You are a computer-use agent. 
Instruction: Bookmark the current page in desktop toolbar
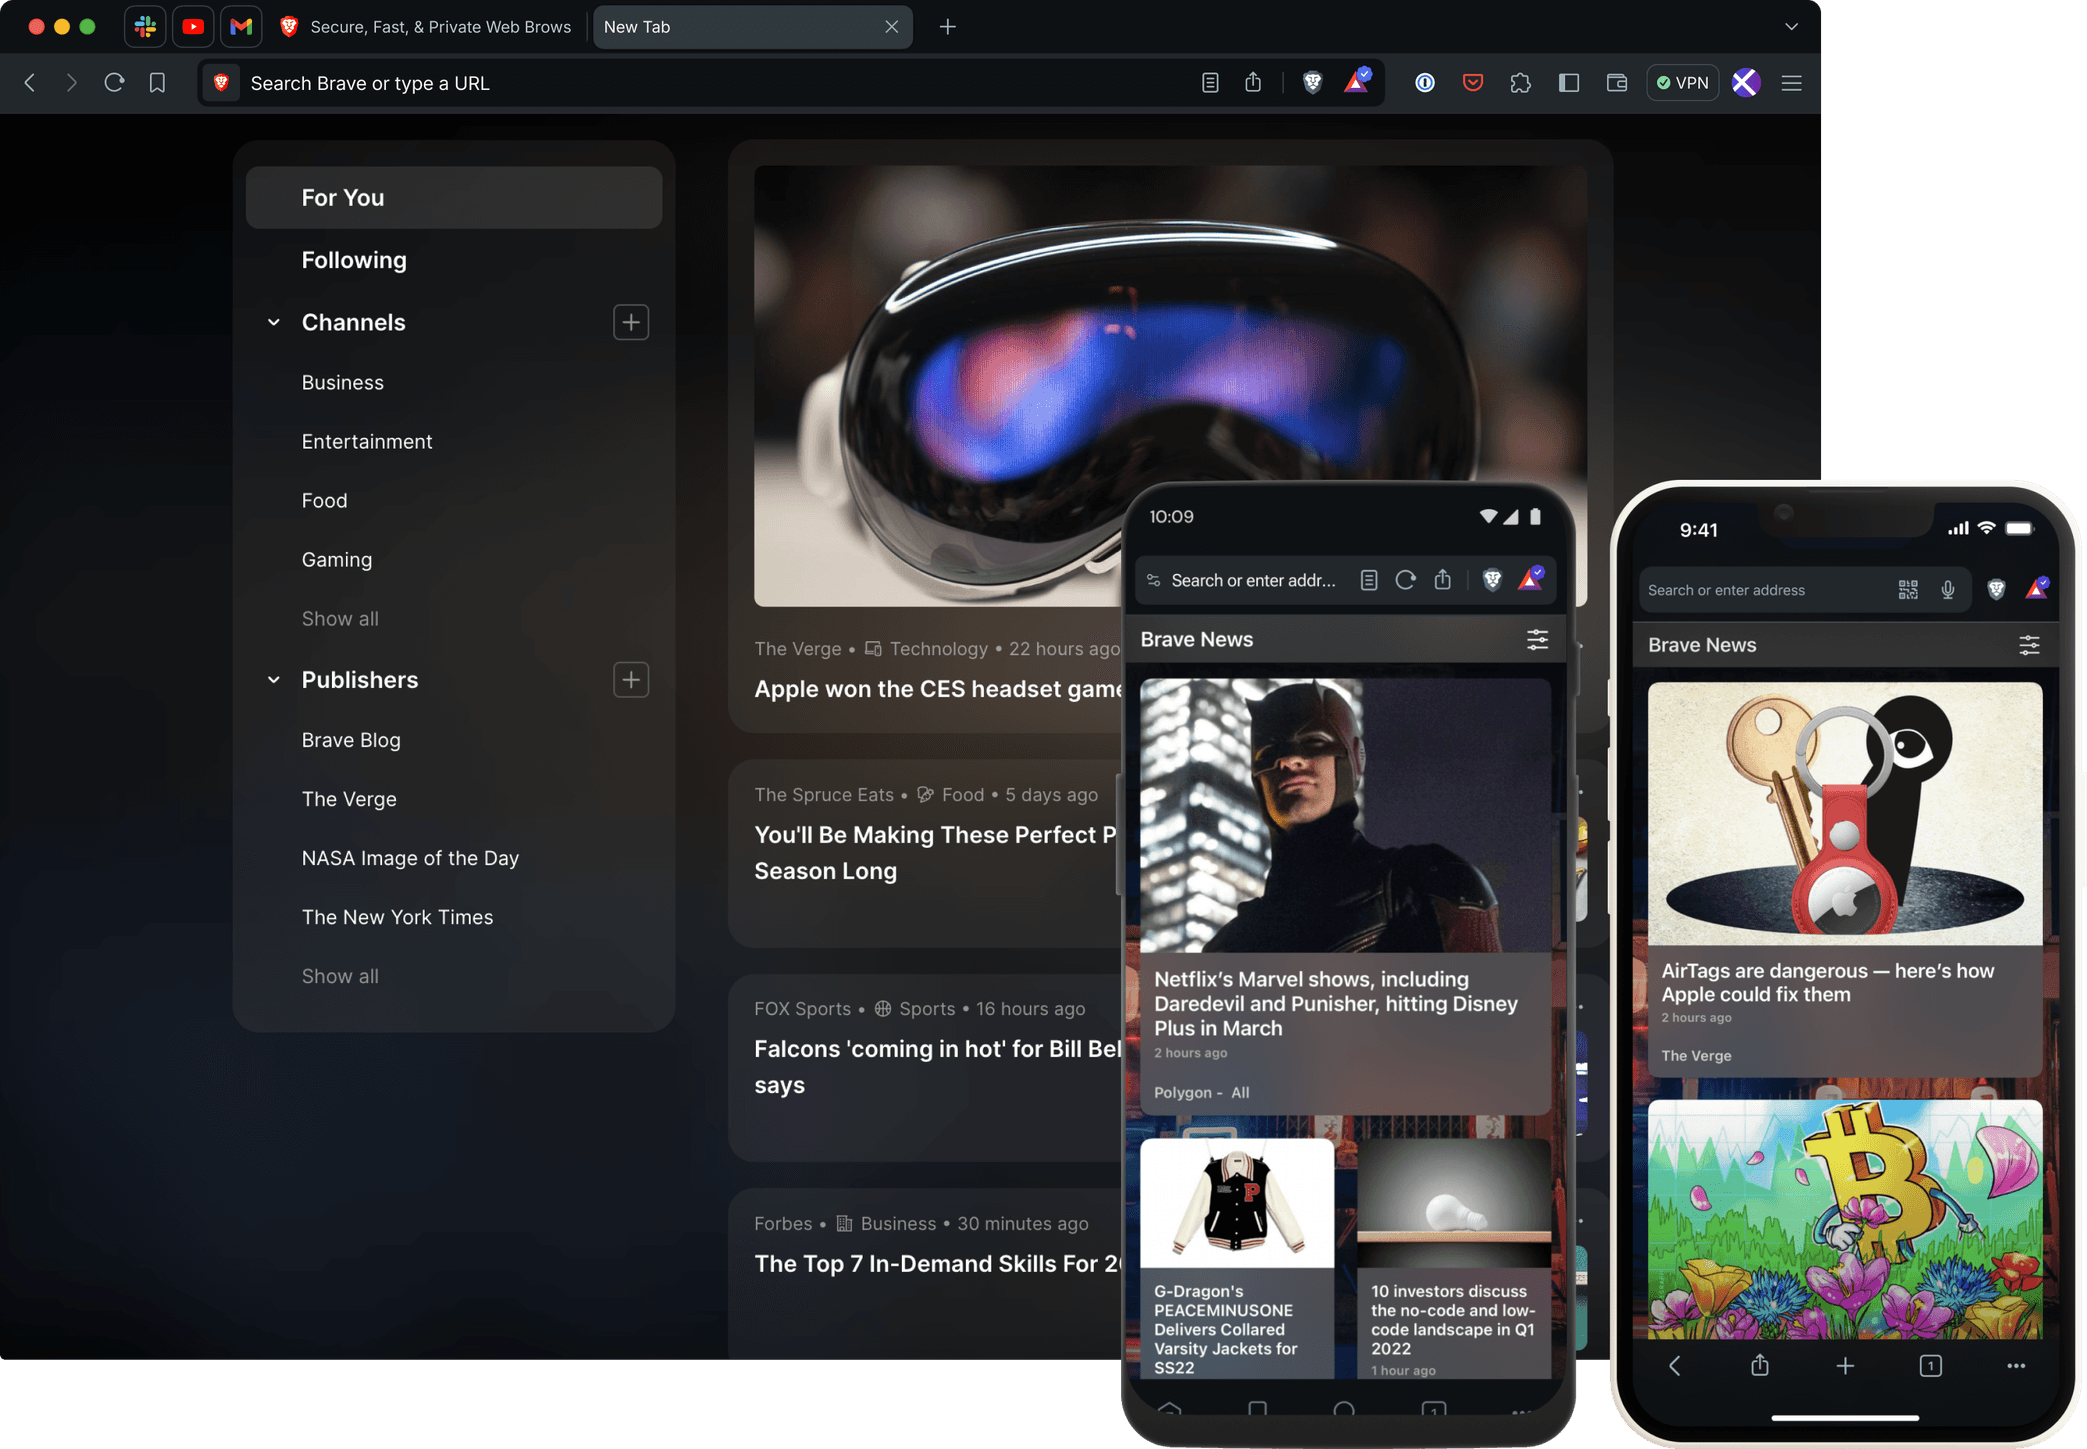tap(157, 83)
